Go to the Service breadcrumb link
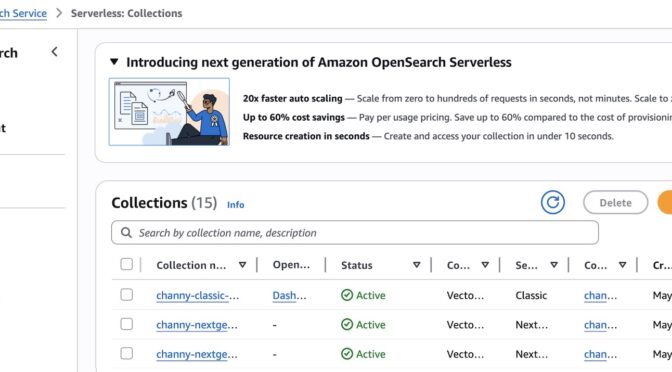Screen dimensions: 672x372 click(23, 13)
